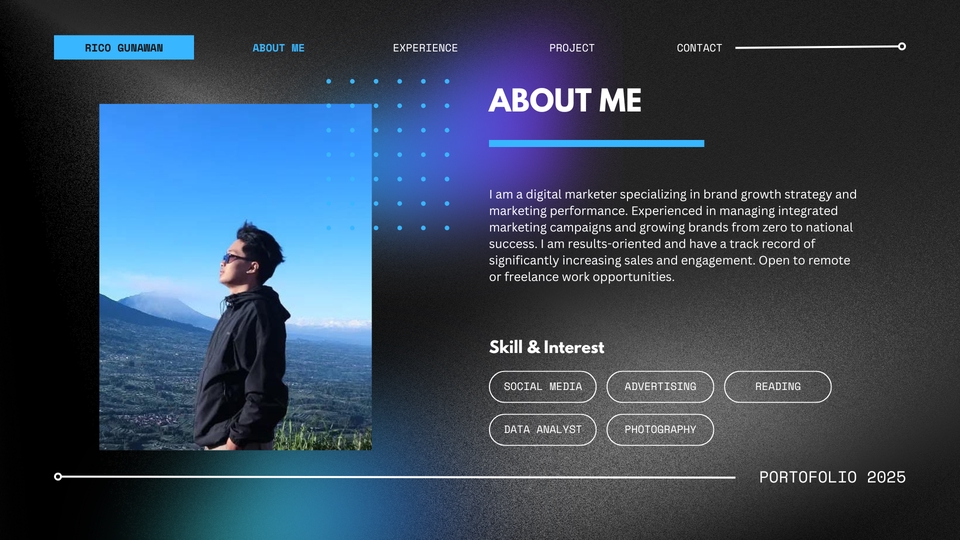Screen dimensions: 960x540
Task: Click the bio paragraph about digital marketer
Action: [672, 235]
